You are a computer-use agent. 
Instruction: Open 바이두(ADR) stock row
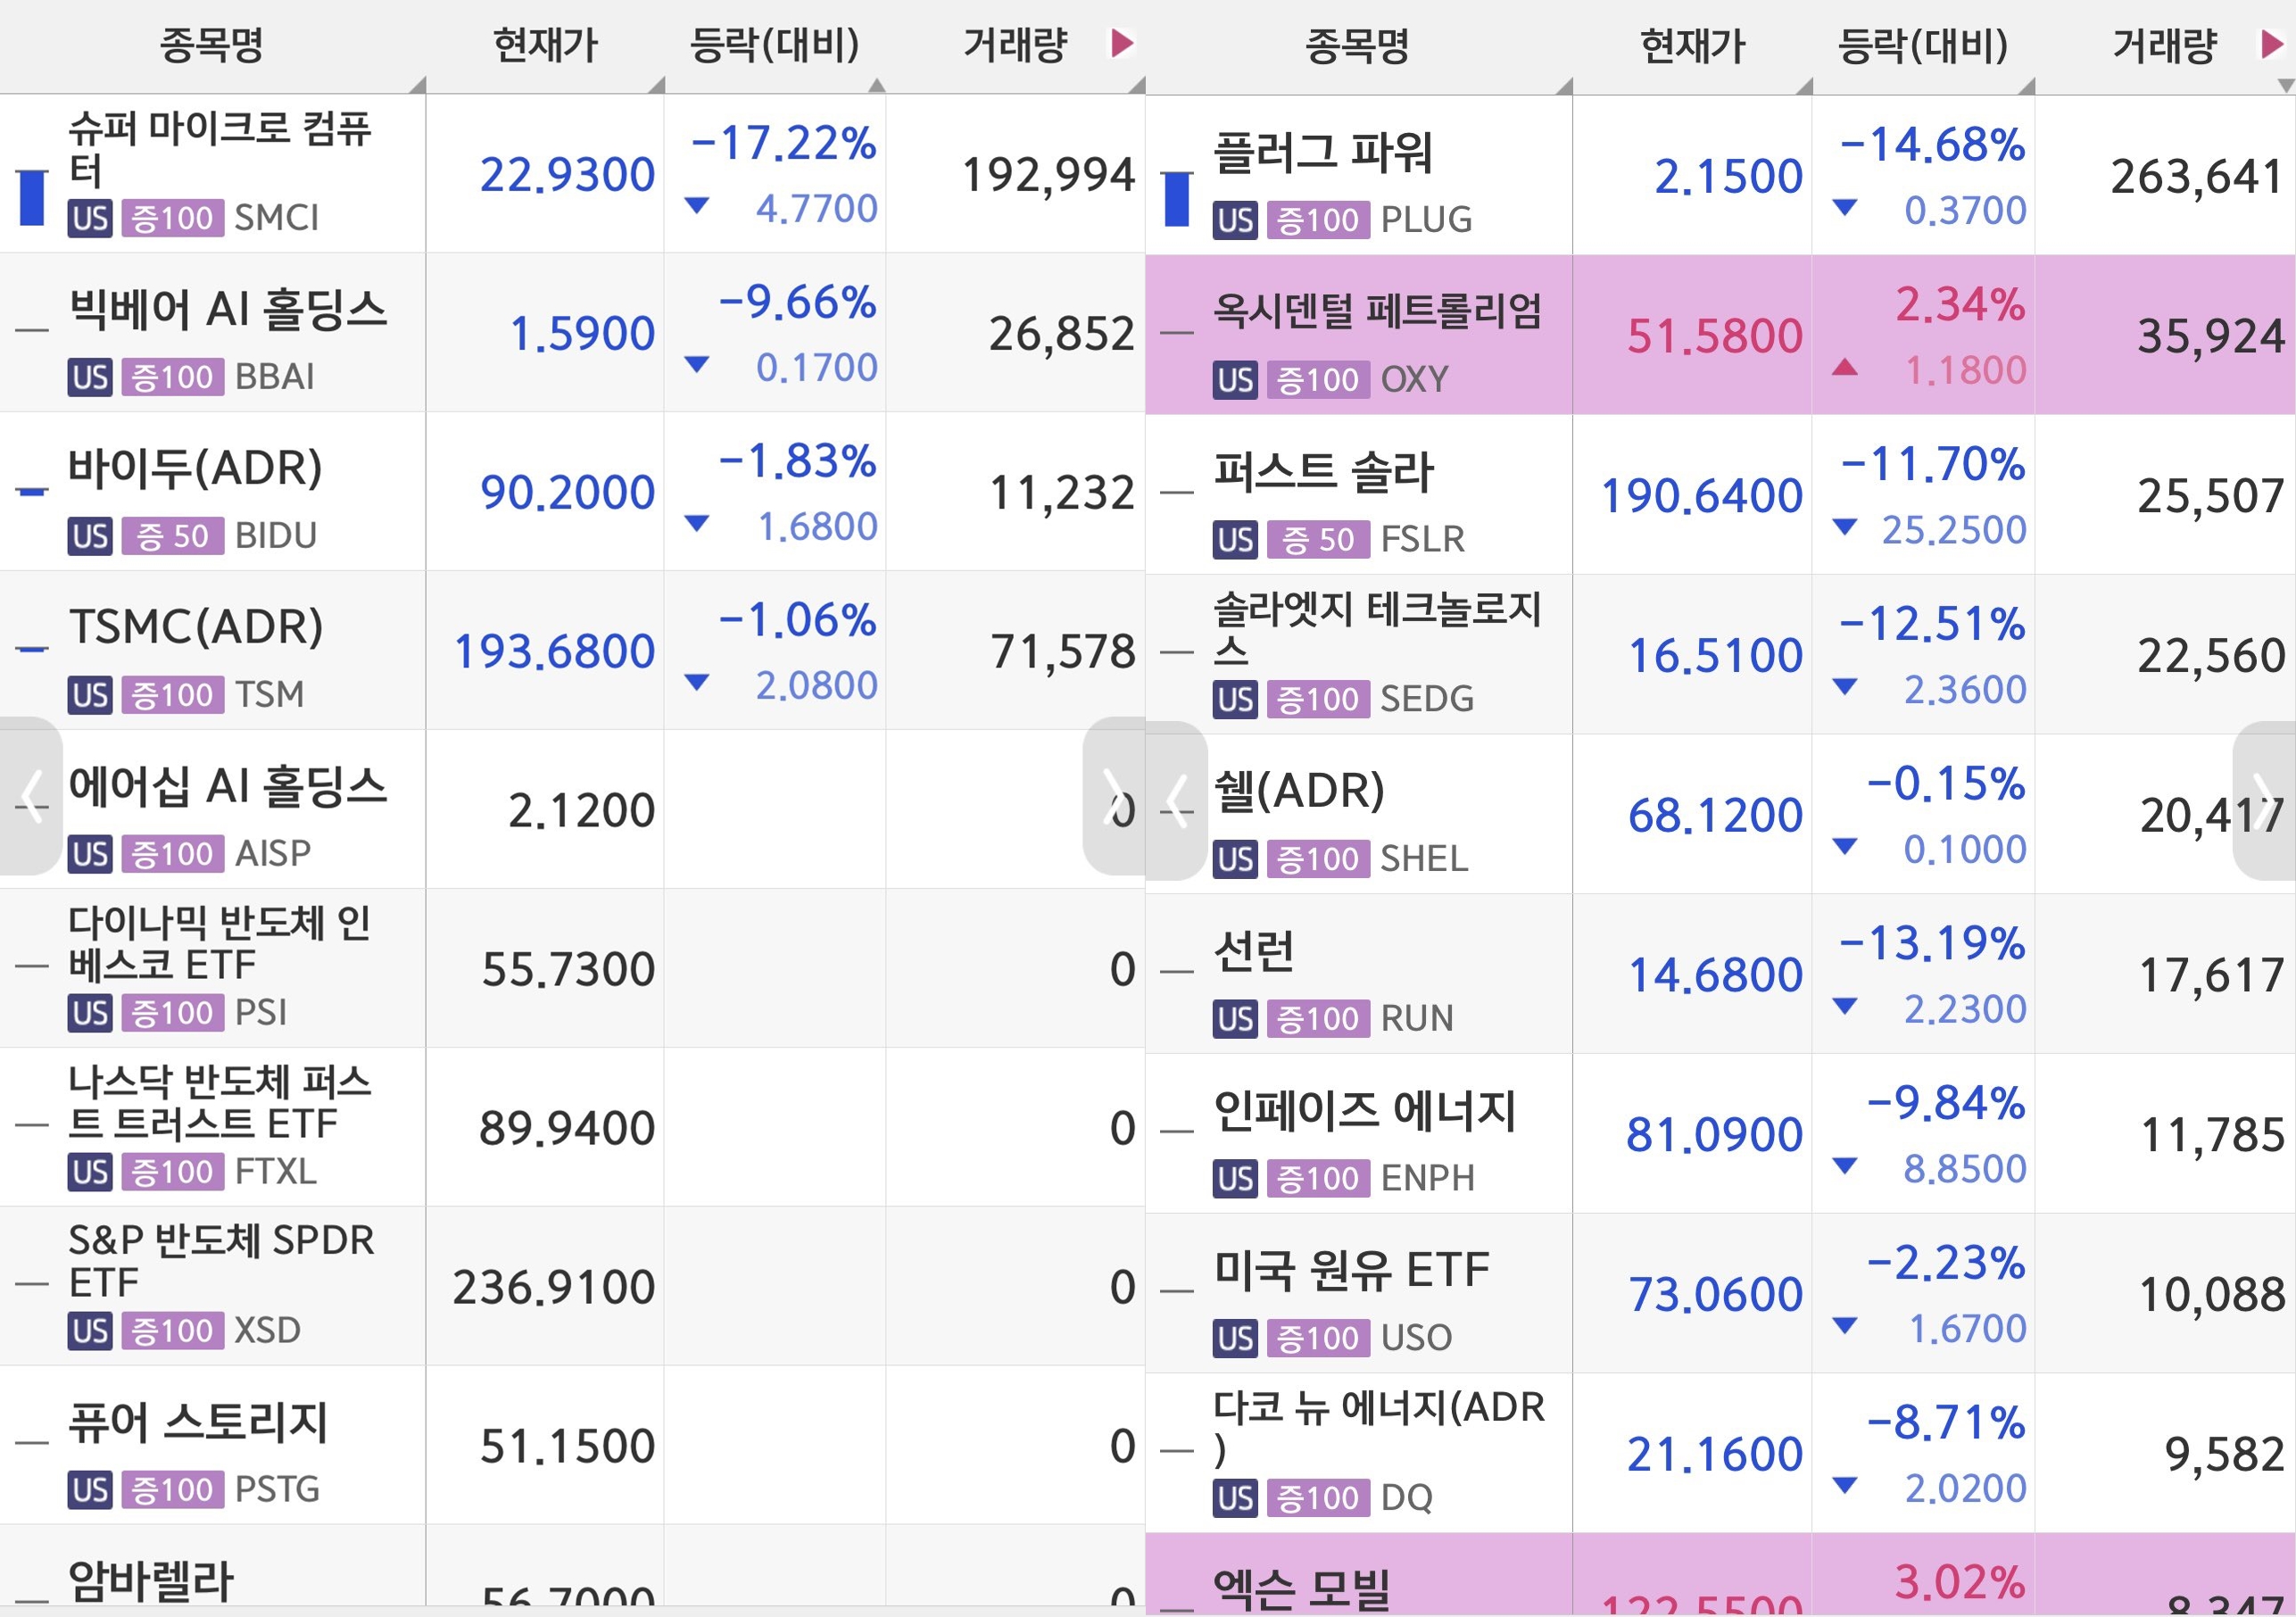pyautogui.click(x=572, y=491)
